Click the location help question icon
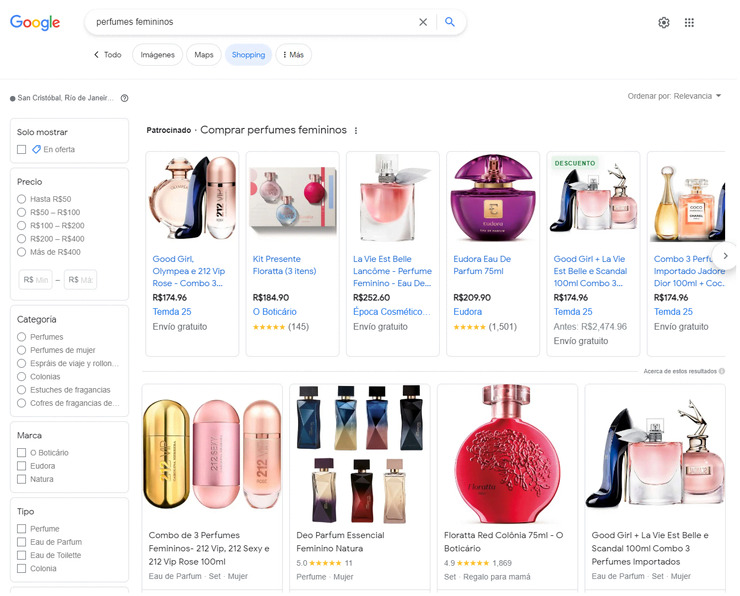 pos(125,98)
